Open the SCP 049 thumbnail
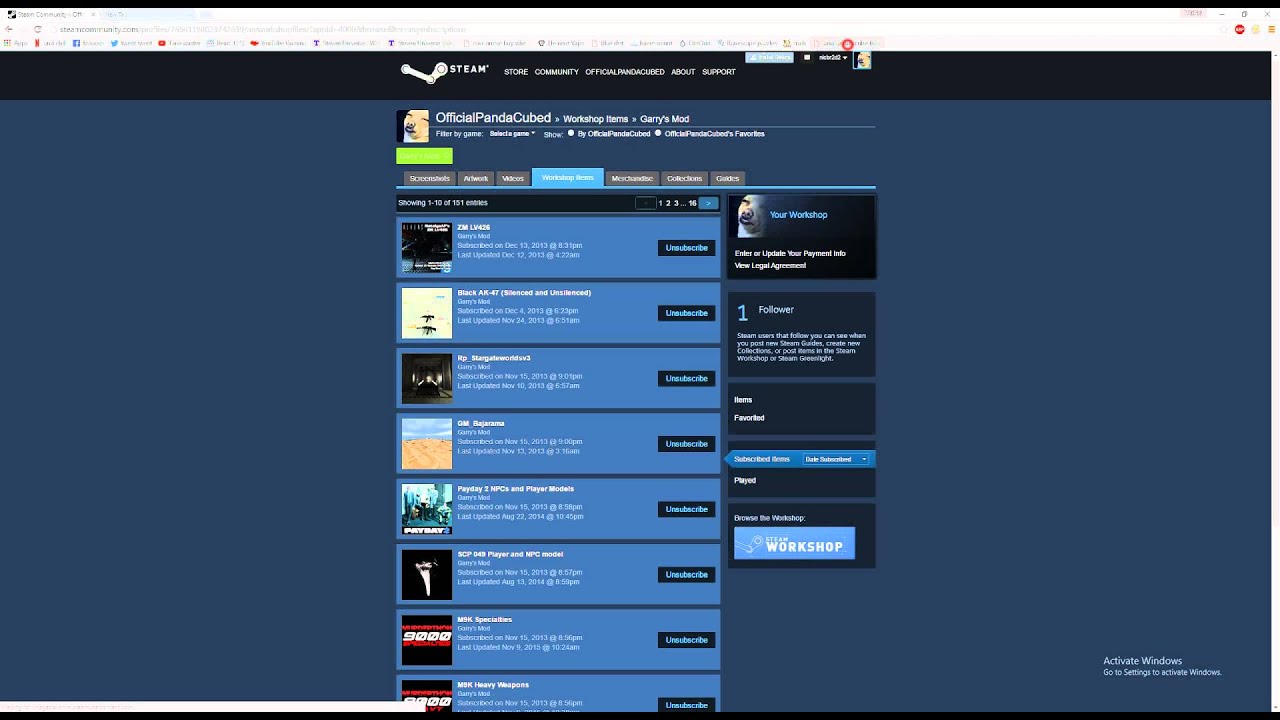Screen dimensions: 1280x720 (x=427, y=574)
